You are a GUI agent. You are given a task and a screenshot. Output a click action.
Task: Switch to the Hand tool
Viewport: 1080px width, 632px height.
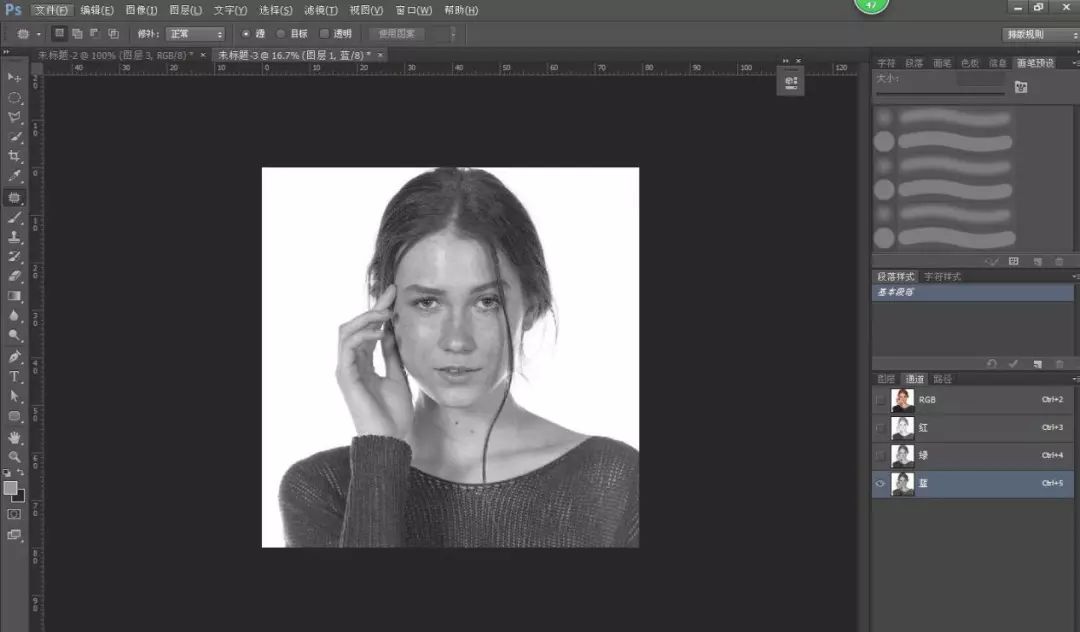click(14, 437)
